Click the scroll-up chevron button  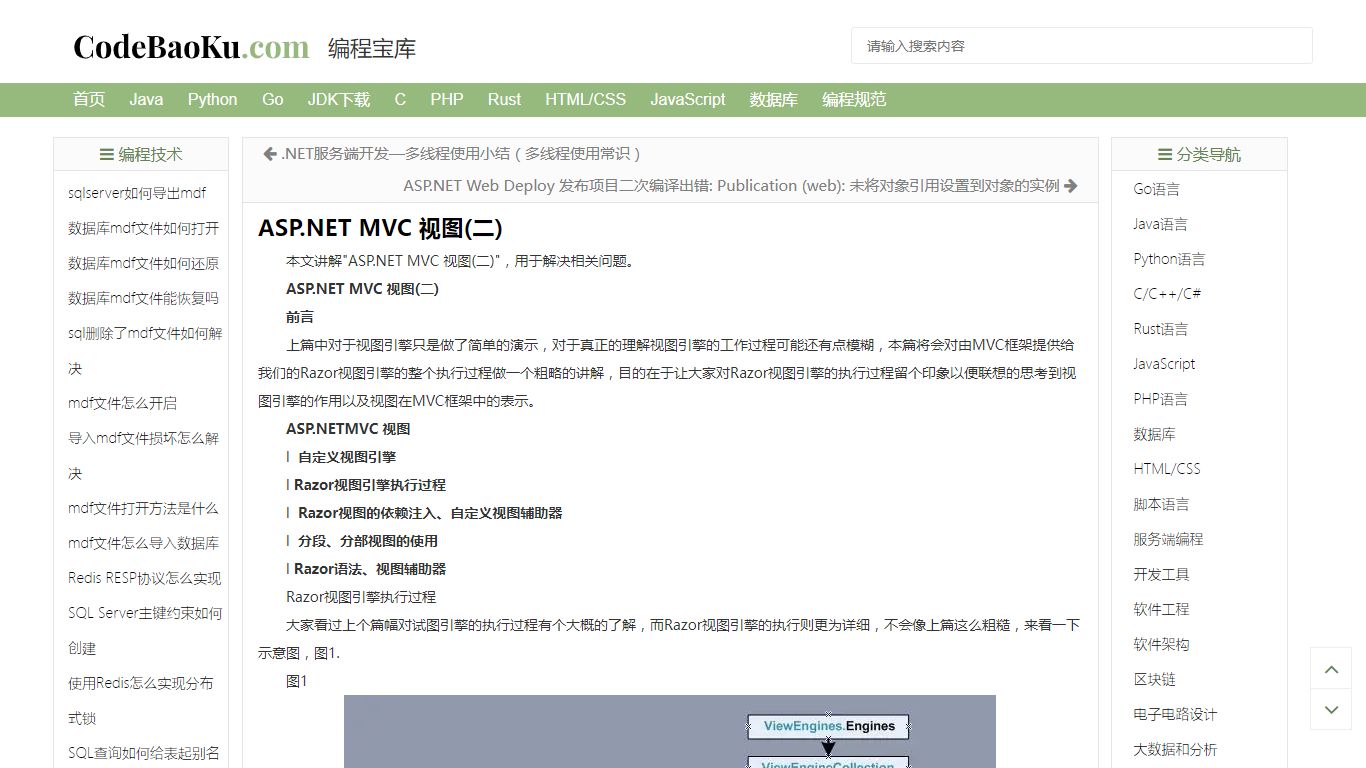point(1331,669)
